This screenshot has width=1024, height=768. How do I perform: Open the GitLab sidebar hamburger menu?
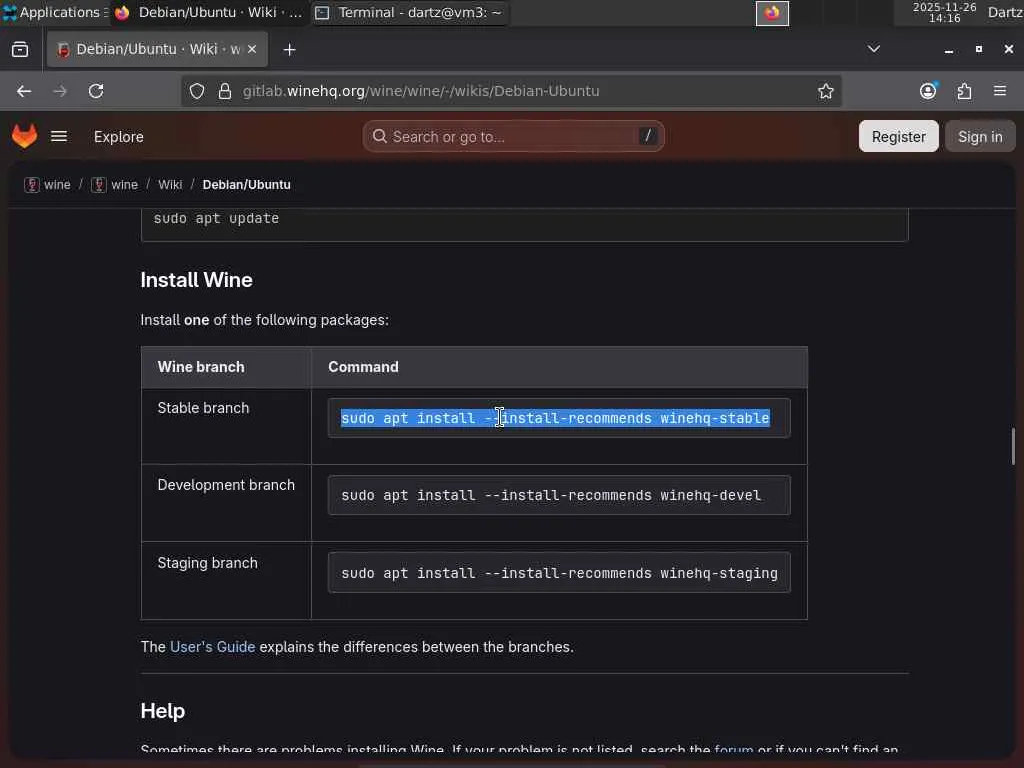(x=59, y=136)
